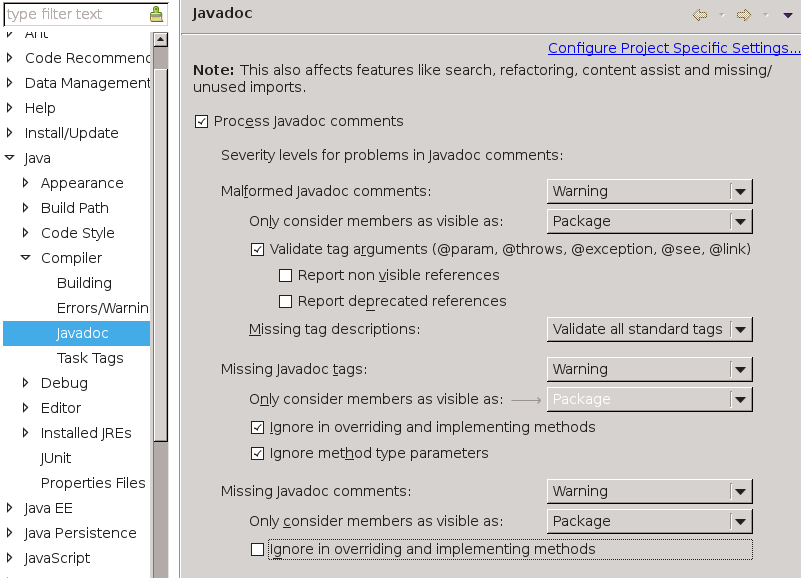Uncheck Process Javadoc comments
The height and width of the screenshot is (578, 801).
pyautogui.click(x=201, y=122)
